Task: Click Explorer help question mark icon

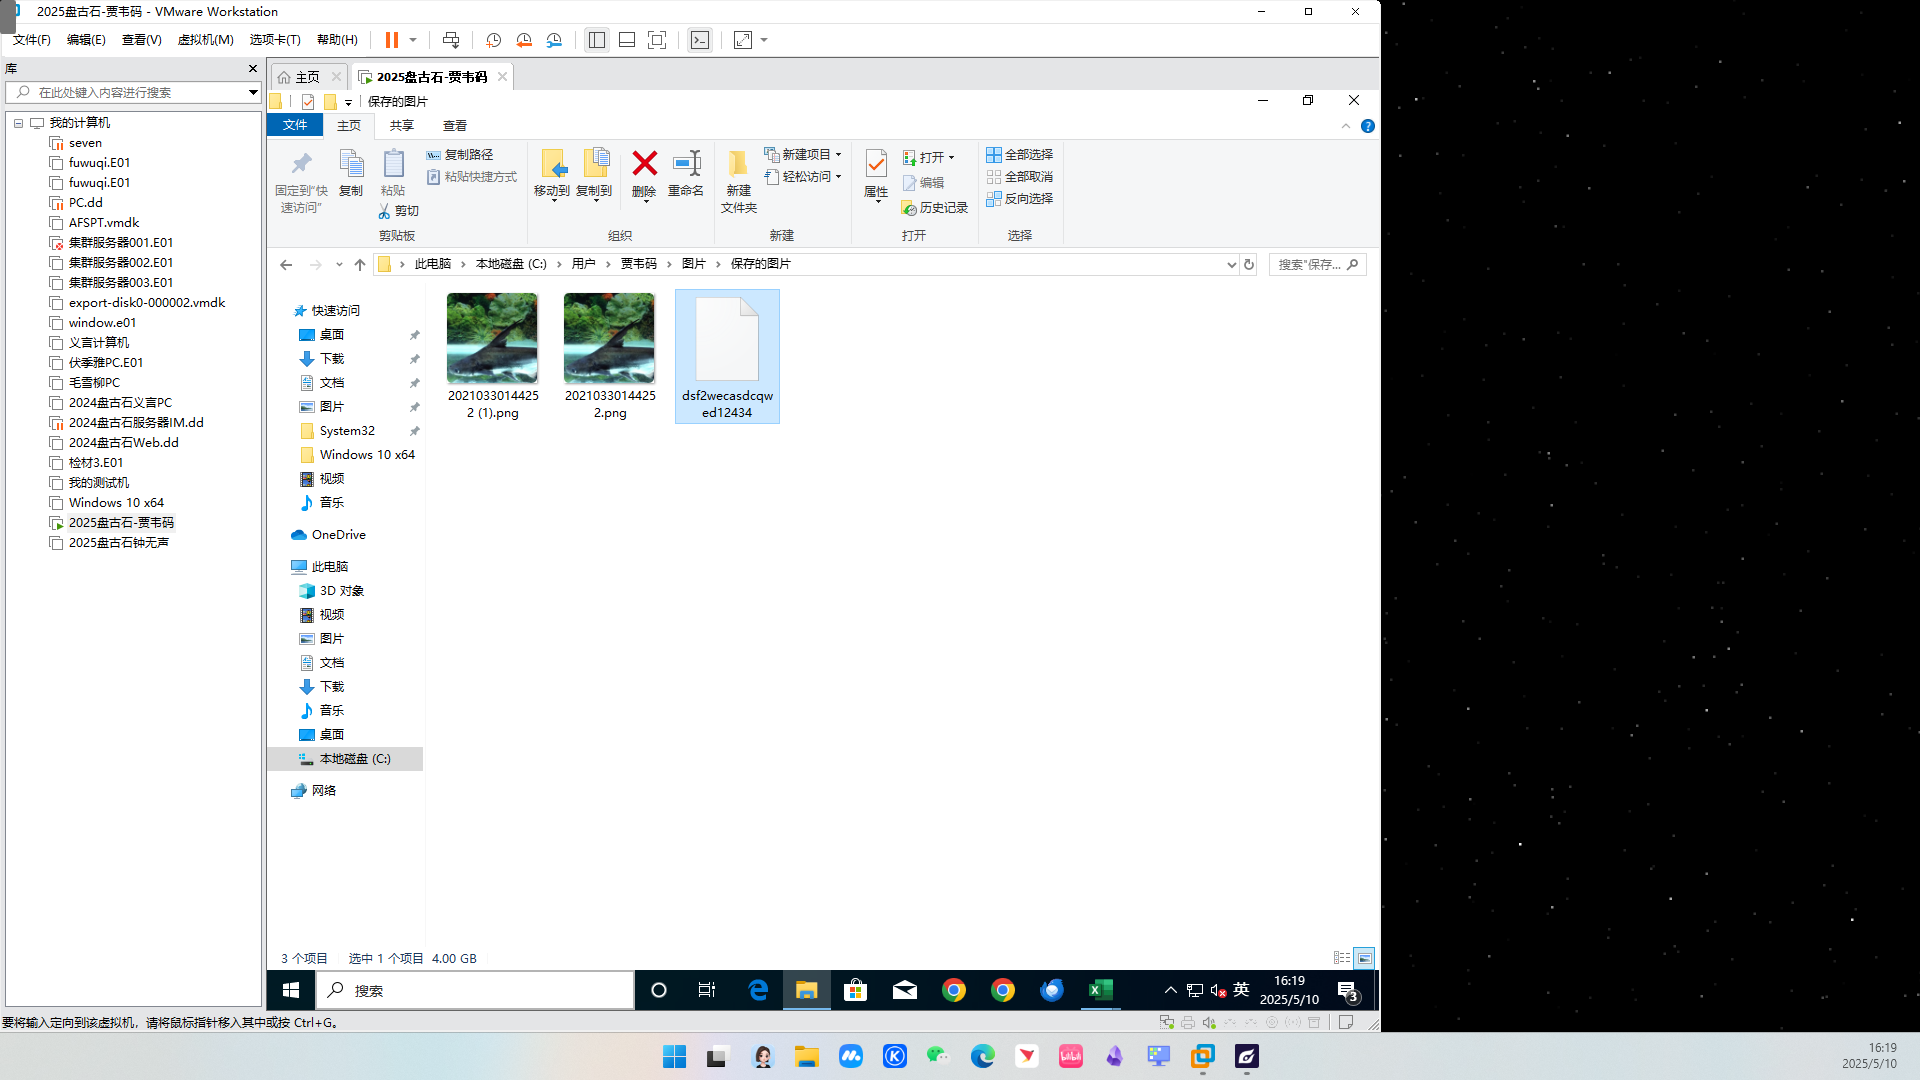Action: click(1368, 126)
